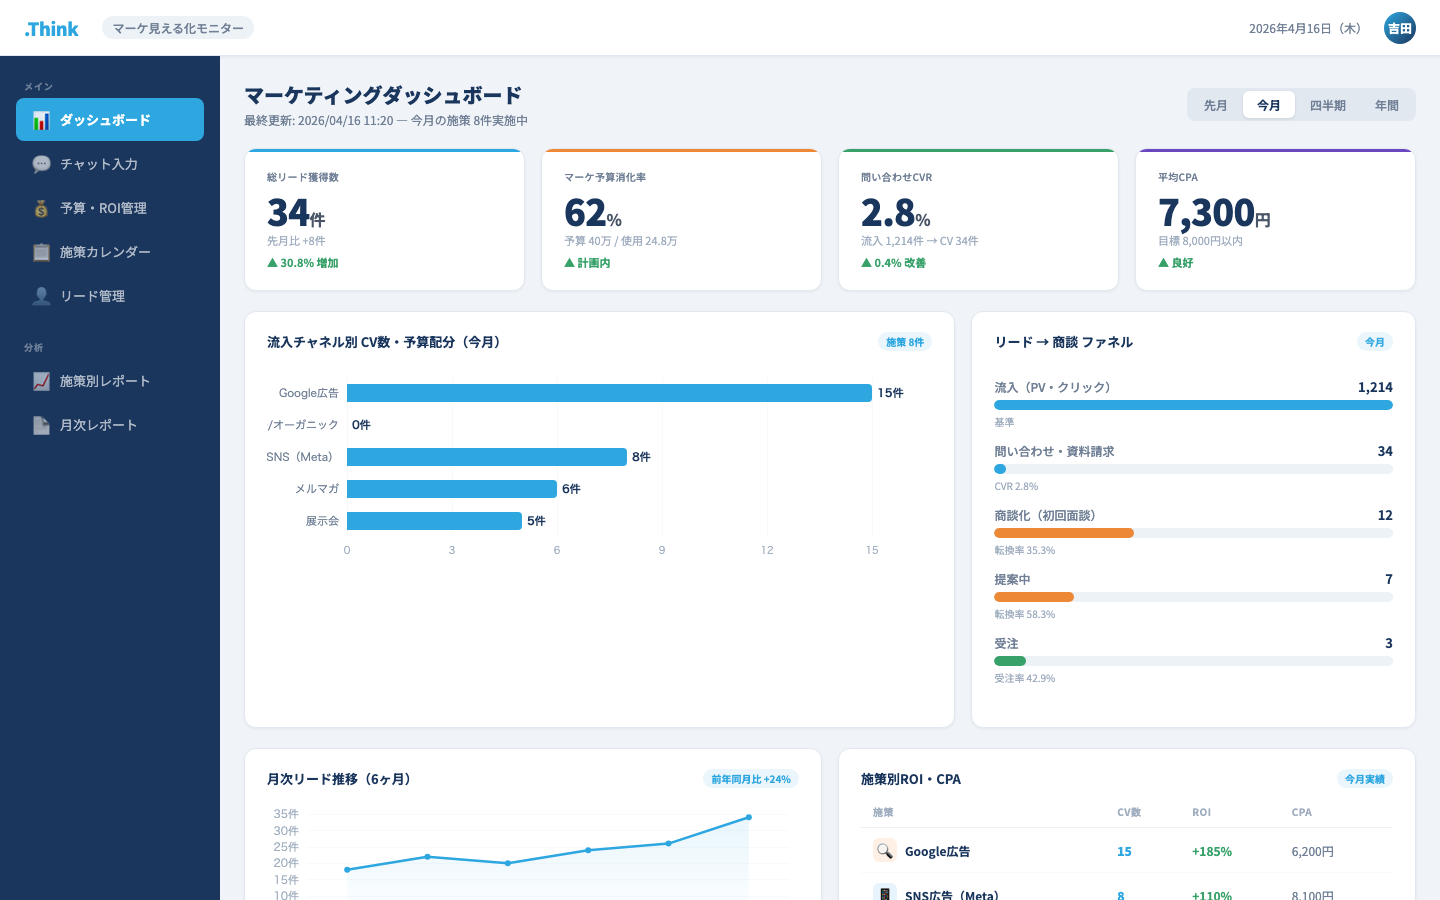
Task: Click the 前年同月比 +24% badge
Action: click(751, 779)
